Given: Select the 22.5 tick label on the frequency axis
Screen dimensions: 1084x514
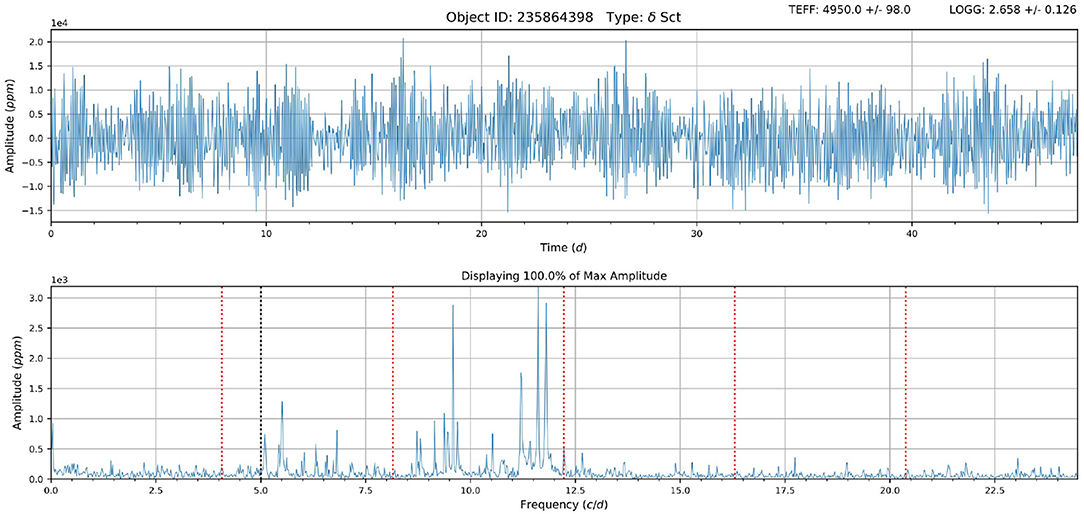Looking at the screenshot, I should (994, 491).
